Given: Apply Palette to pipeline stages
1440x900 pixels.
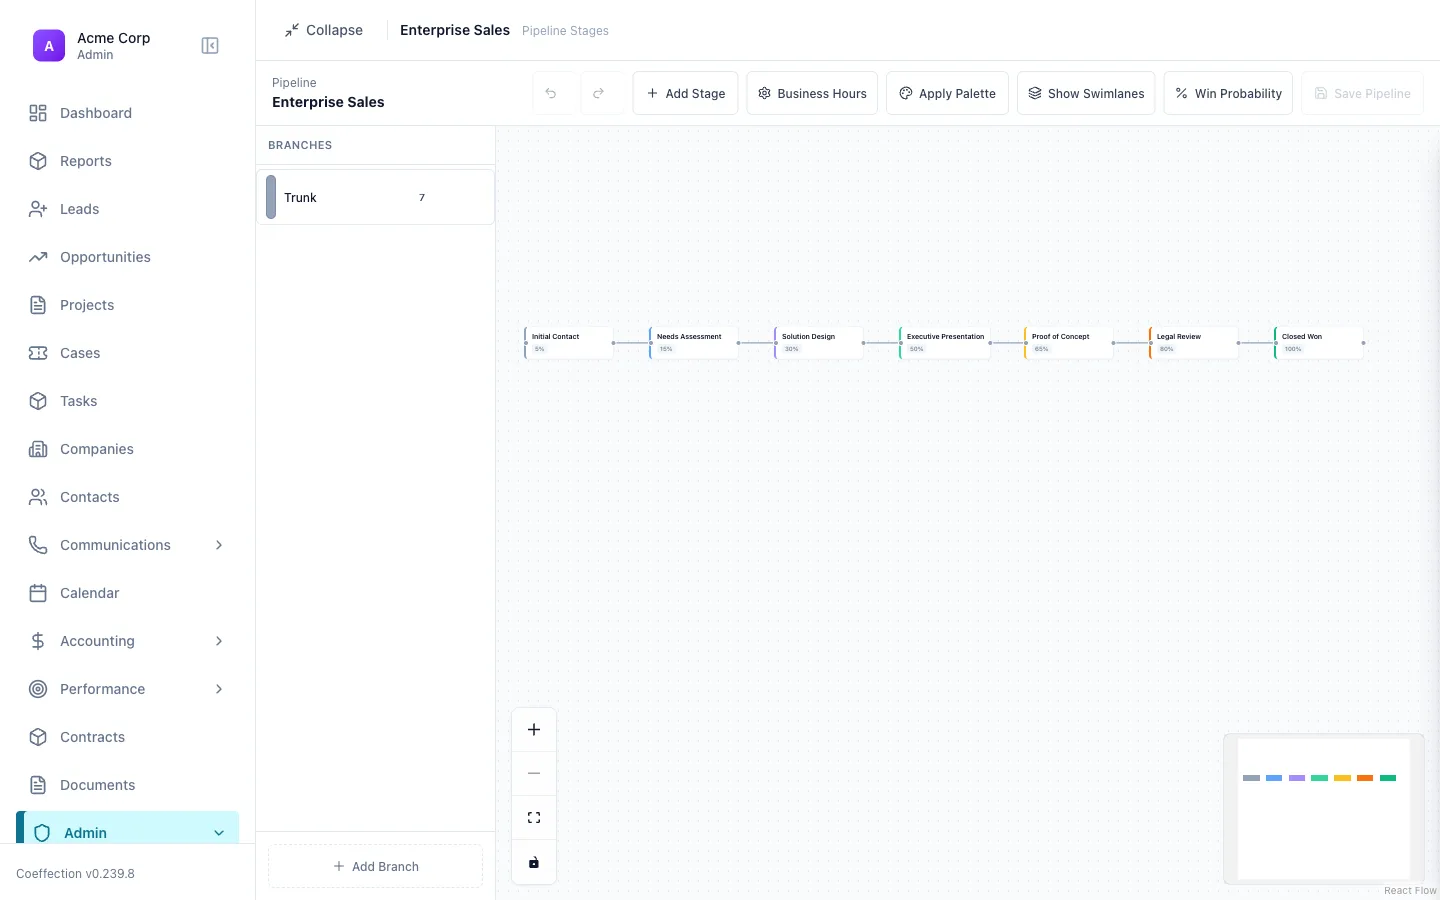Looking at the screenshot, I should [947, 93].
